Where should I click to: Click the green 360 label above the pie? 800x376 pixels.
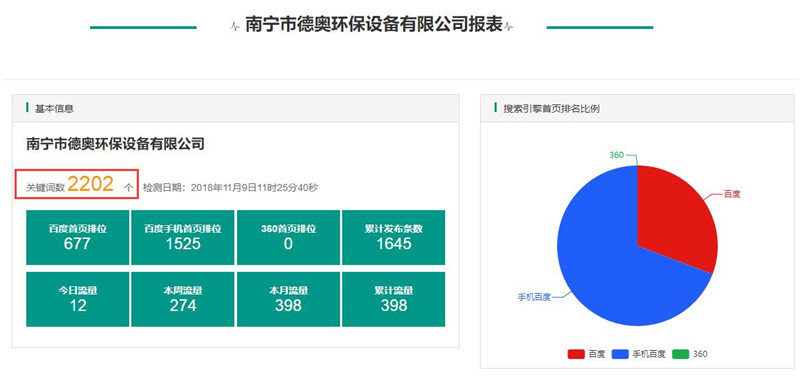pos(616,155)
